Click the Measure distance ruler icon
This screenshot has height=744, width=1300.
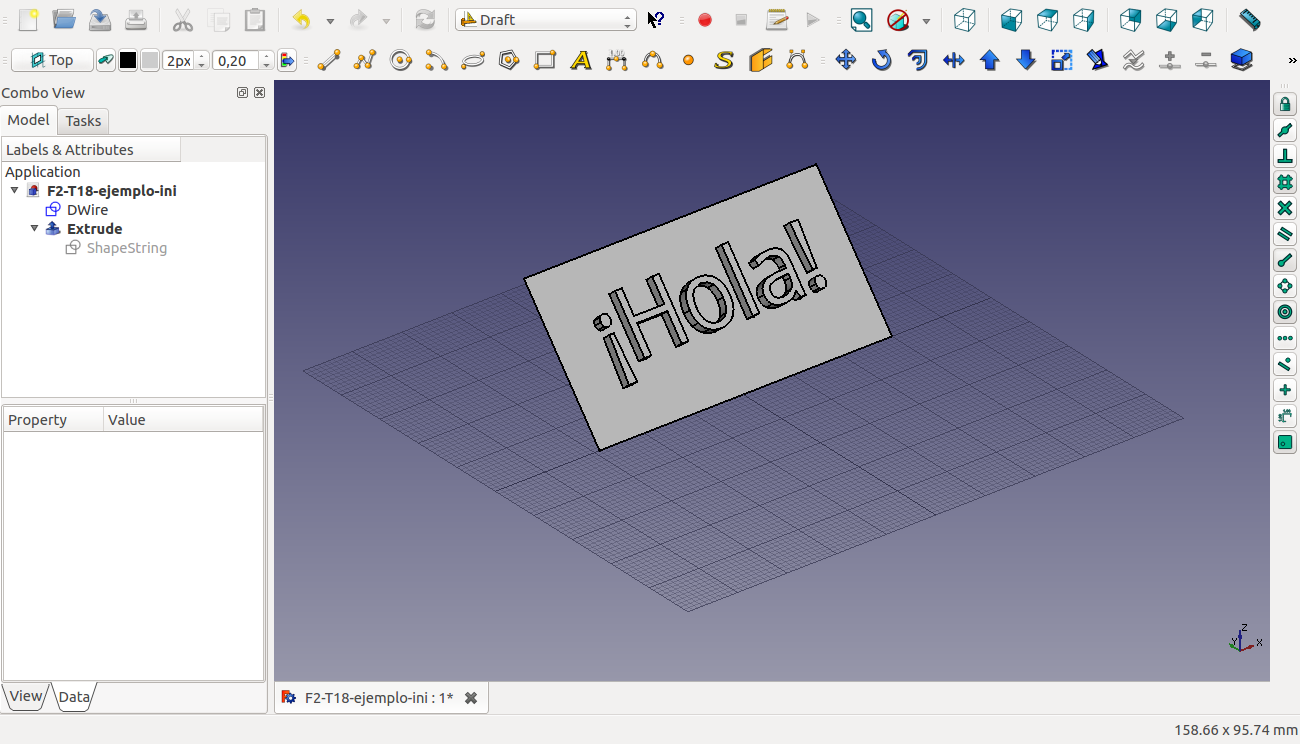click(x=1249, y=20)
